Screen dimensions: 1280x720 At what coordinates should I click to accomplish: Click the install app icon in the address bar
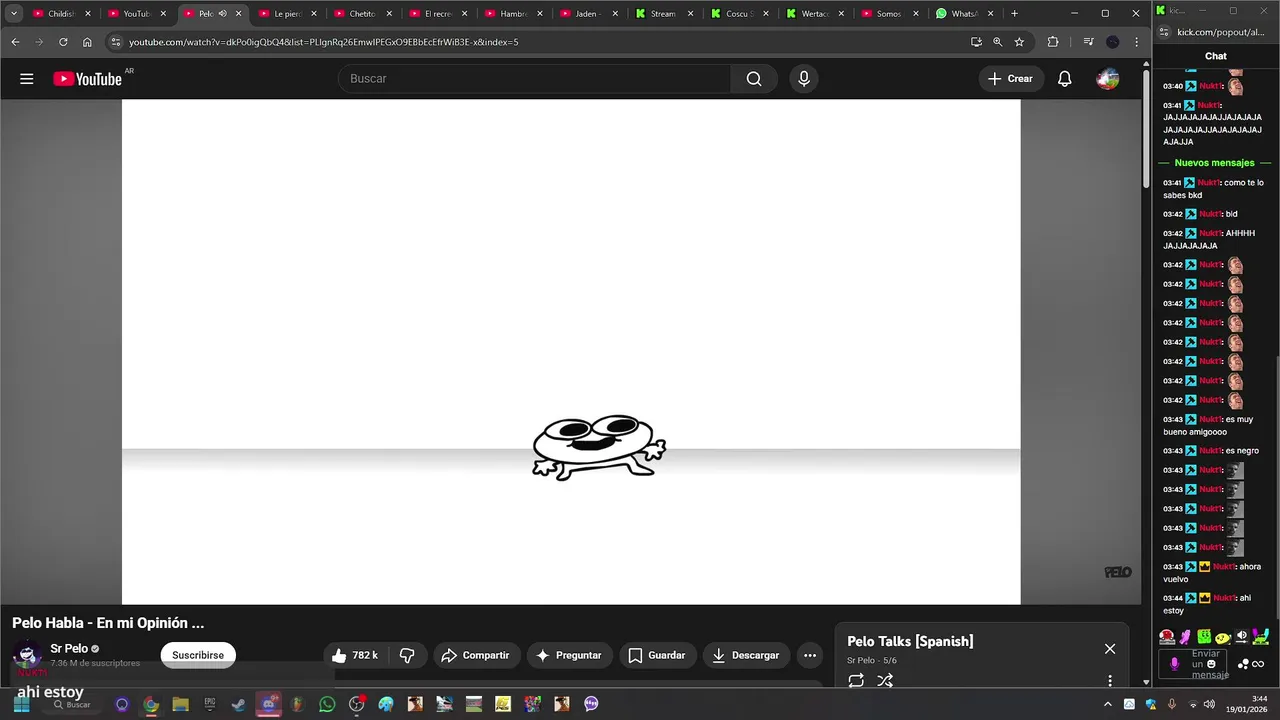coord(976,42)
